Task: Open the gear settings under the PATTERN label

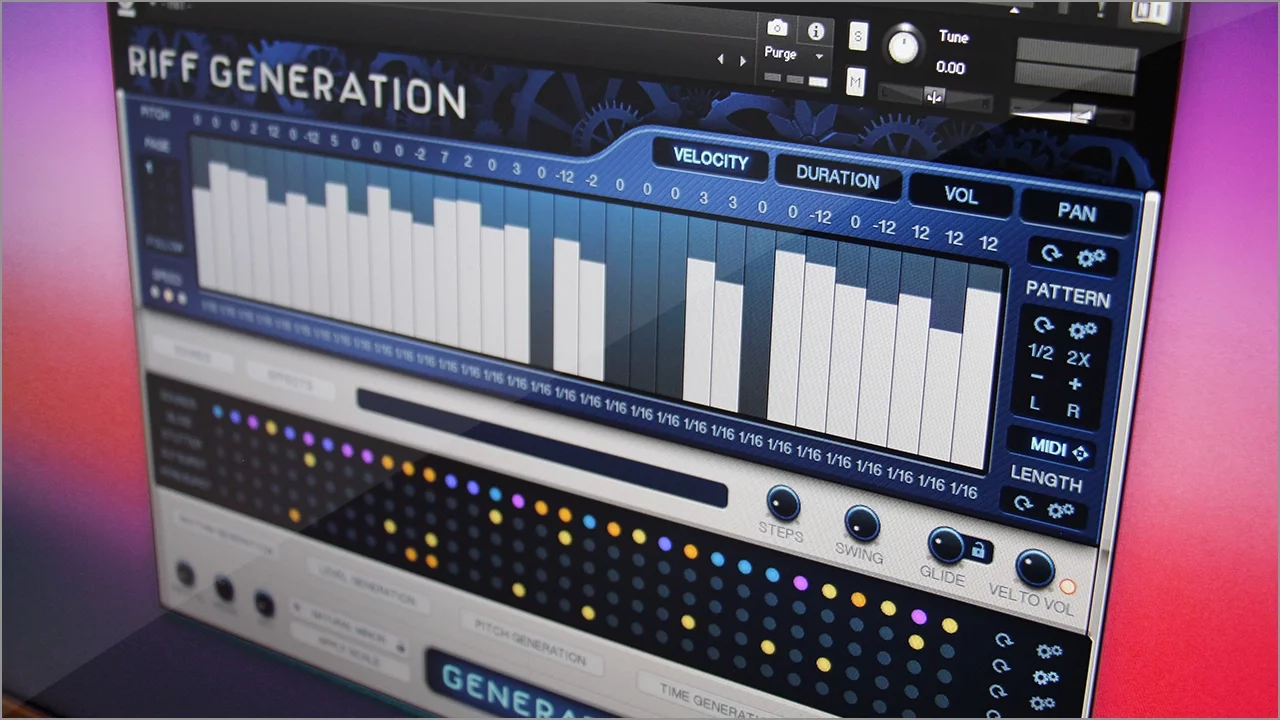Action: [x=1082, y=330]
